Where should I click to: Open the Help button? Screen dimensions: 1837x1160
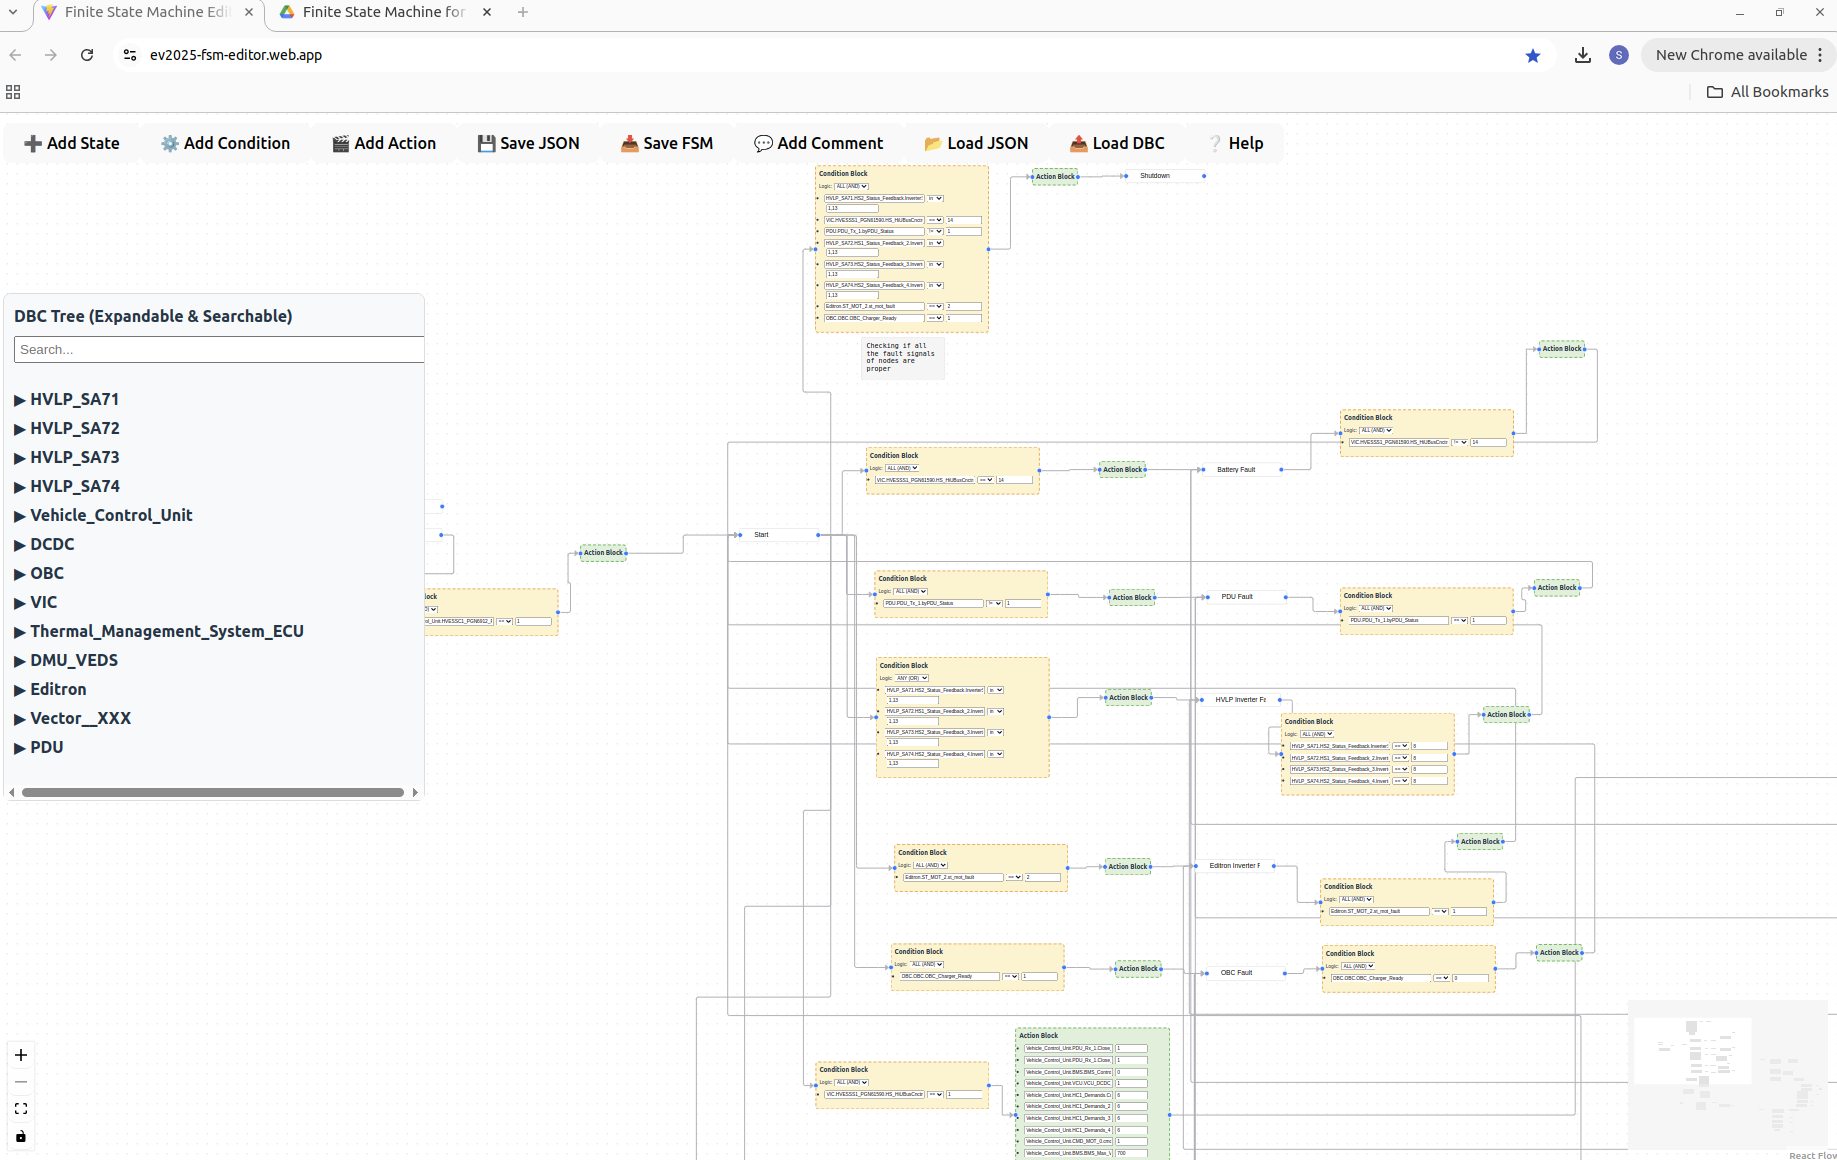tap(1236, 143)
